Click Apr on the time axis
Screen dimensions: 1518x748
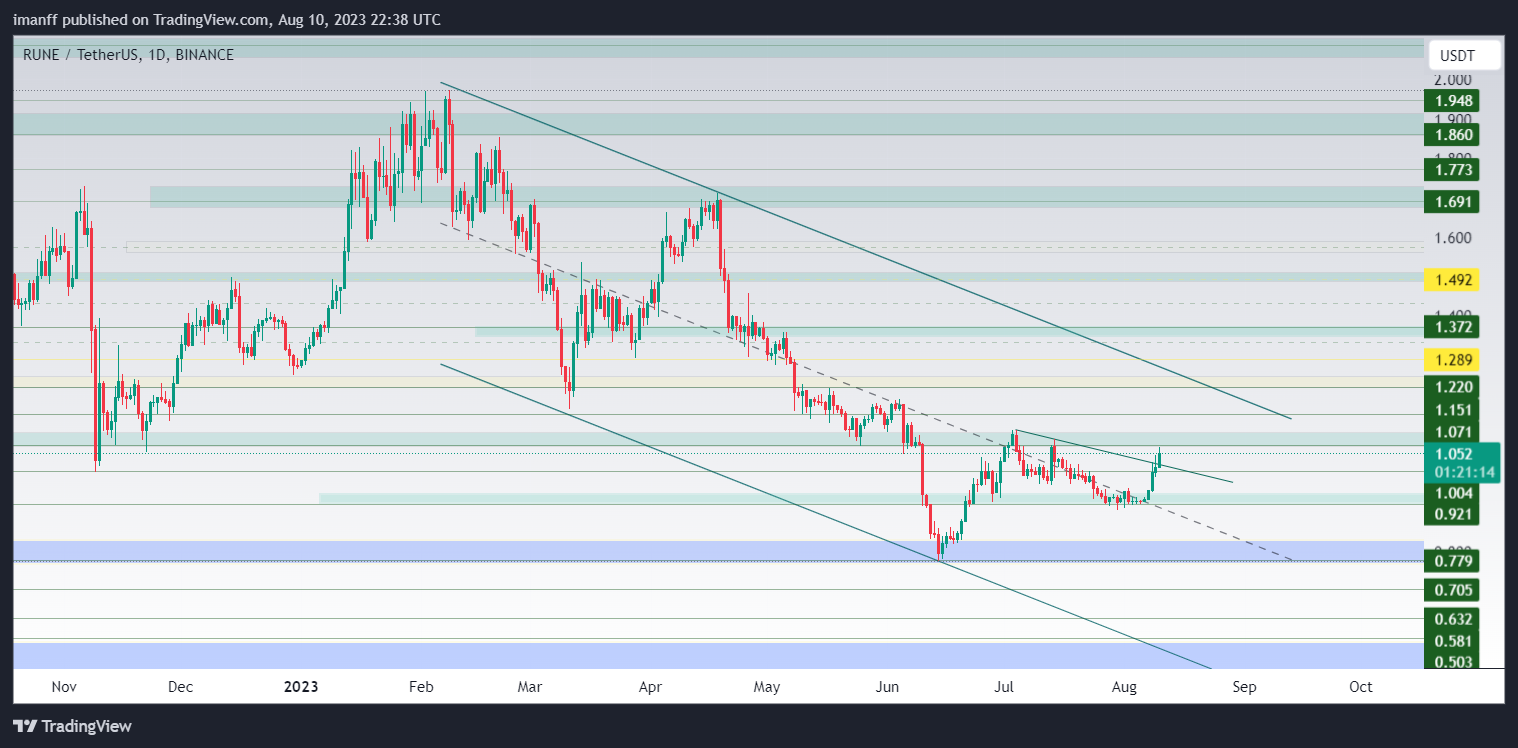click(x=650, y=687)
